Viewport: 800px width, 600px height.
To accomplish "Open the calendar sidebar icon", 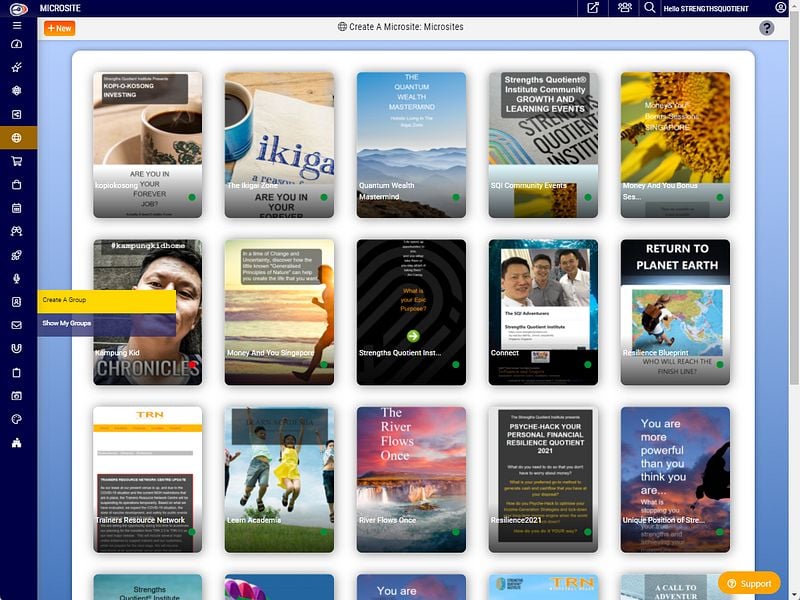I will (17, 208).
